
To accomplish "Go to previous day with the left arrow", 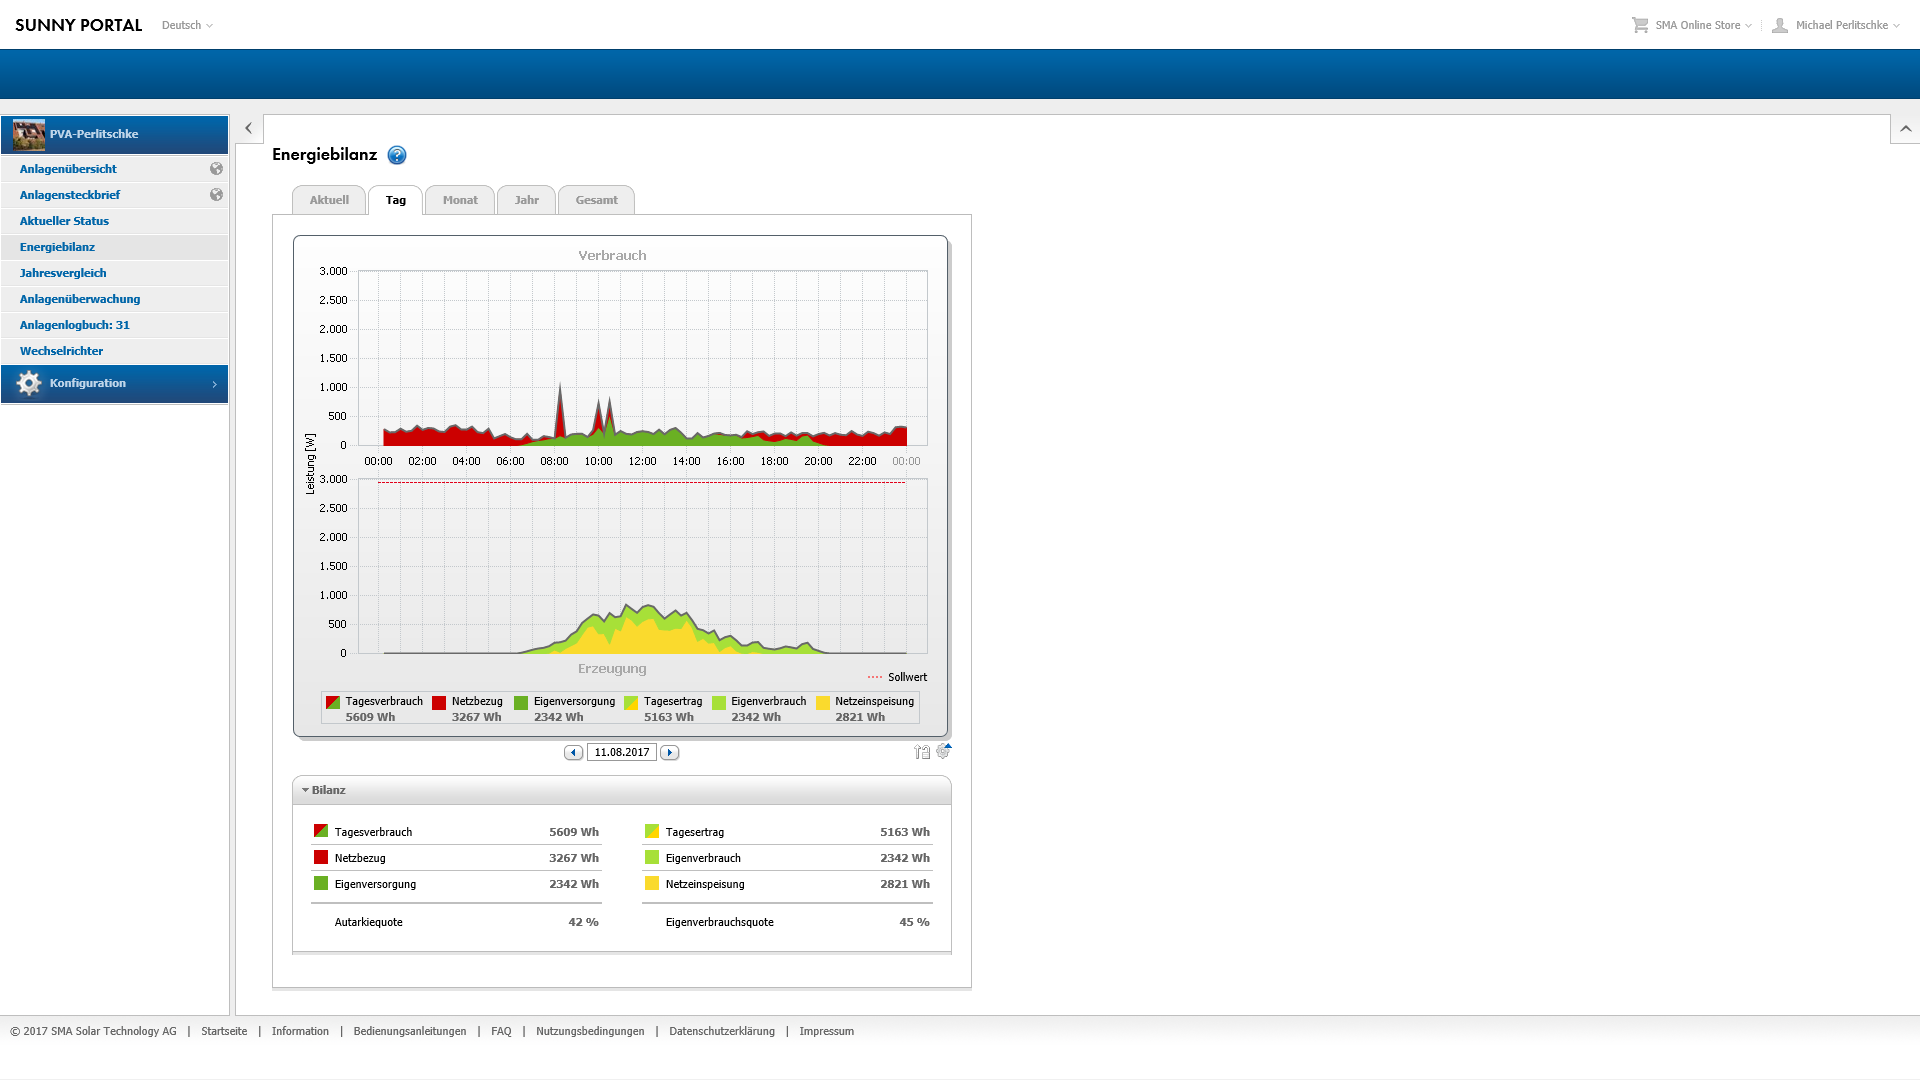I will point(573,753).
